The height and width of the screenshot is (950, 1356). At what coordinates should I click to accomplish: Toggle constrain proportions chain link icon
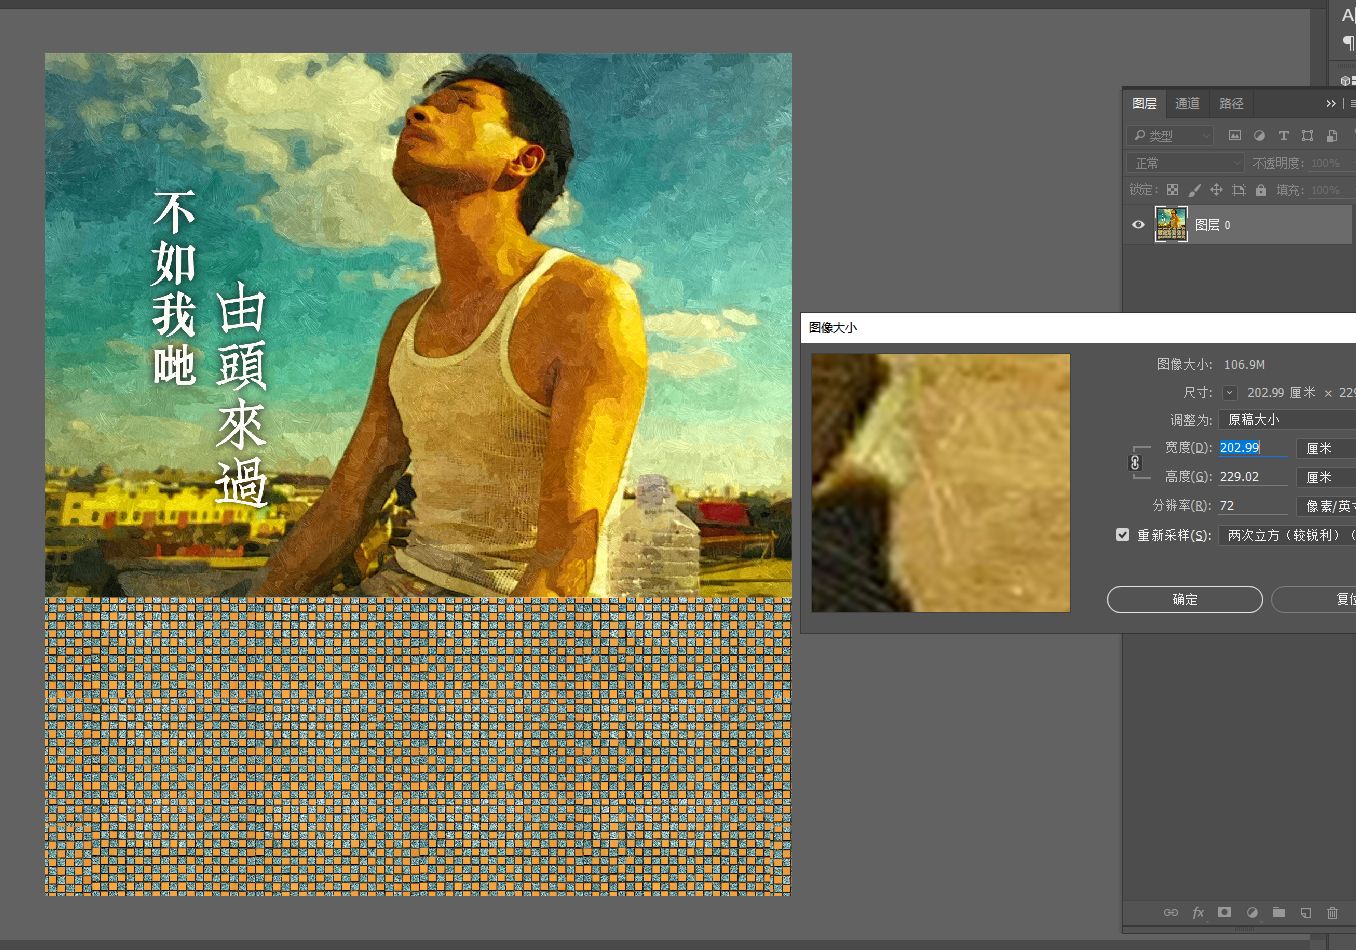pos(1135,462)
